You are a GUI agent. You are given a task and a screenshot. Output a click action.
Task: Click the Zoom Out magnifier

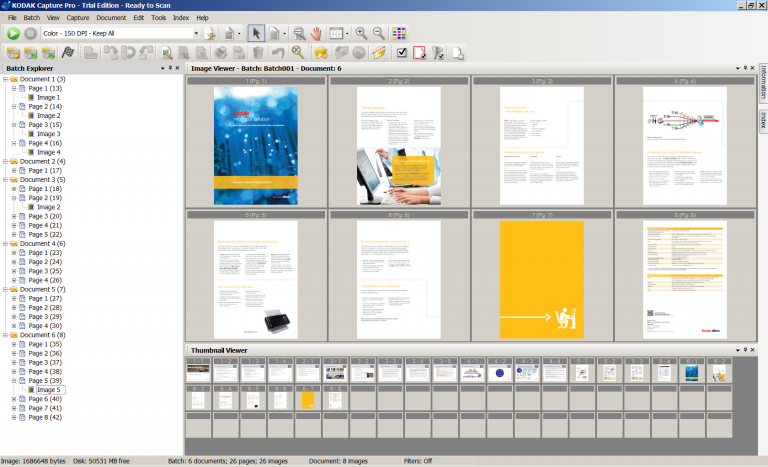click(x=379, y=33)
